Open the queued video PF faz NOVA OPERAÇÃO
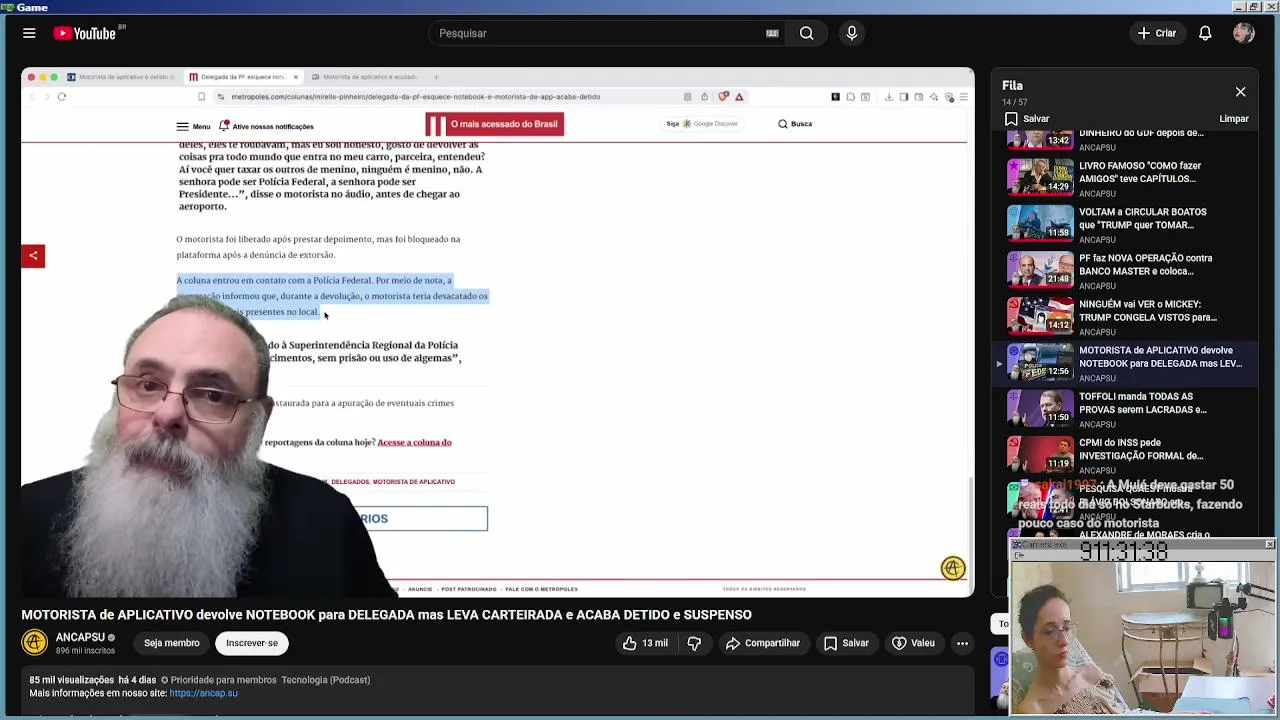Viewport: 1280px width, 720px height. pyautogui.click(x=1125, y=270)
